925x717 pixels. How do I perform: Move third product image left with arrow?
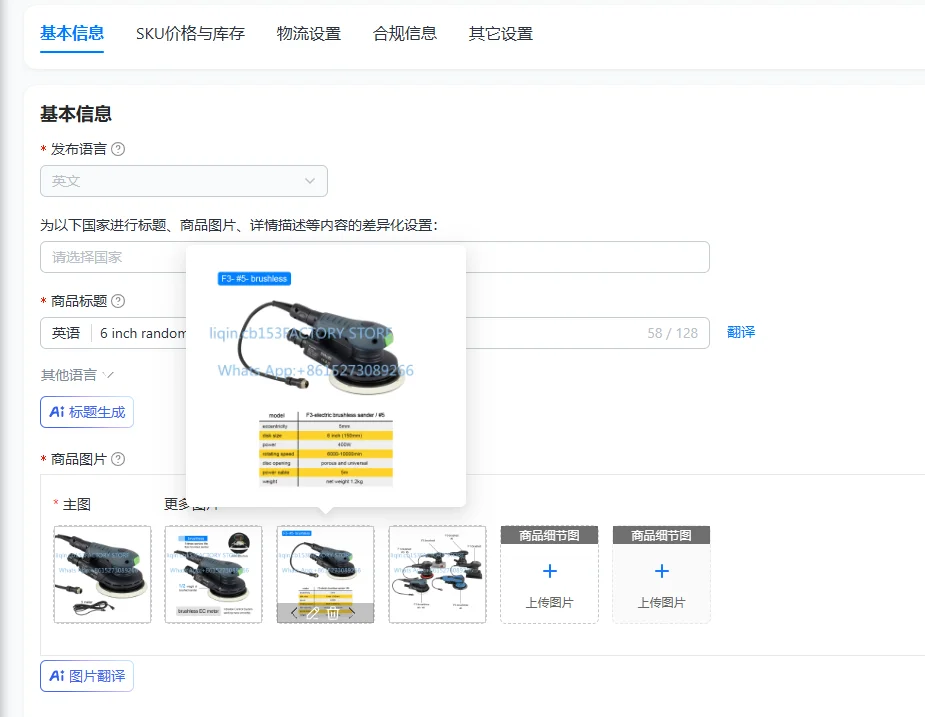(x=294, y=613)
